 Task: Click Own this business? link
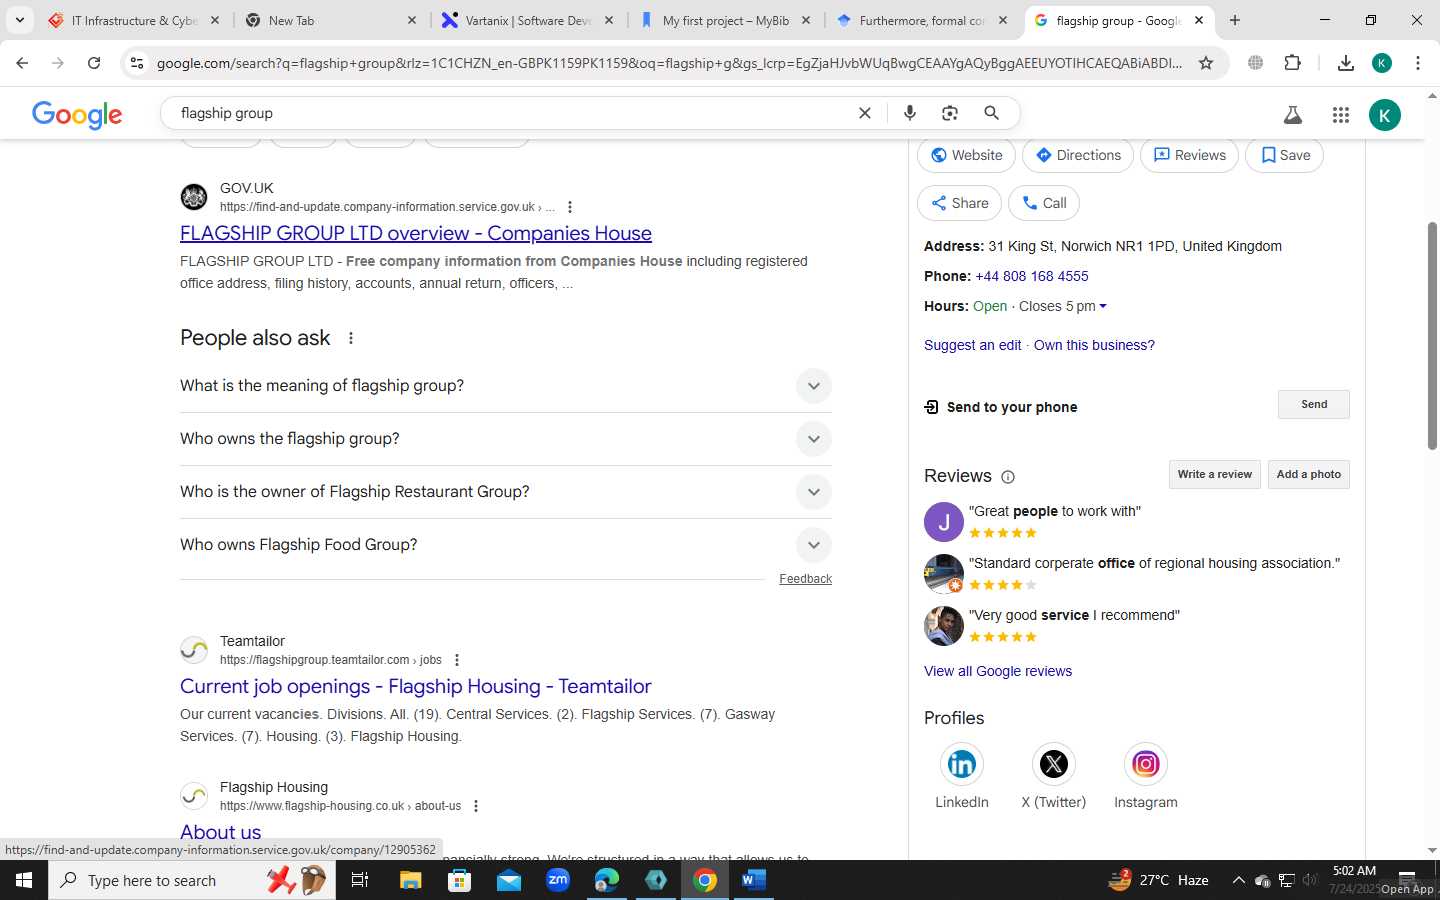[1094, 345]
